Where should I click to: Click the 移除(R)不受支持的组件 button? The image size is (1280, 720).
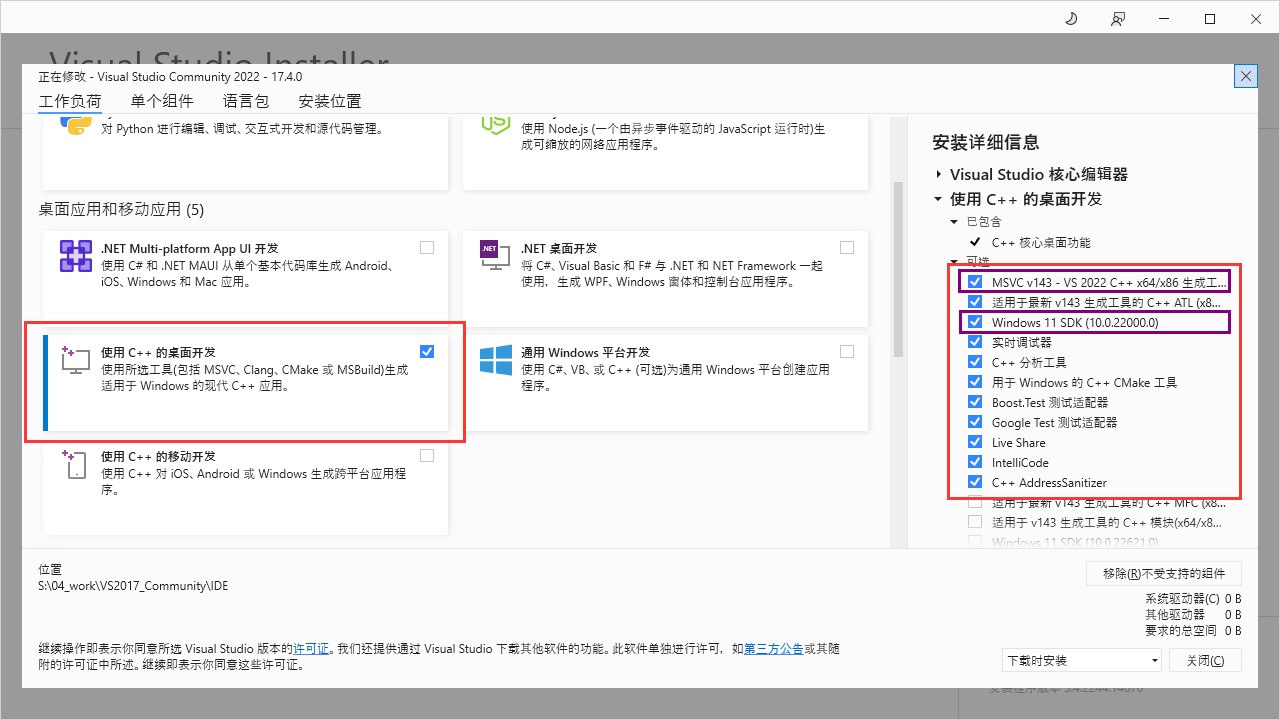click(1164, 573)
